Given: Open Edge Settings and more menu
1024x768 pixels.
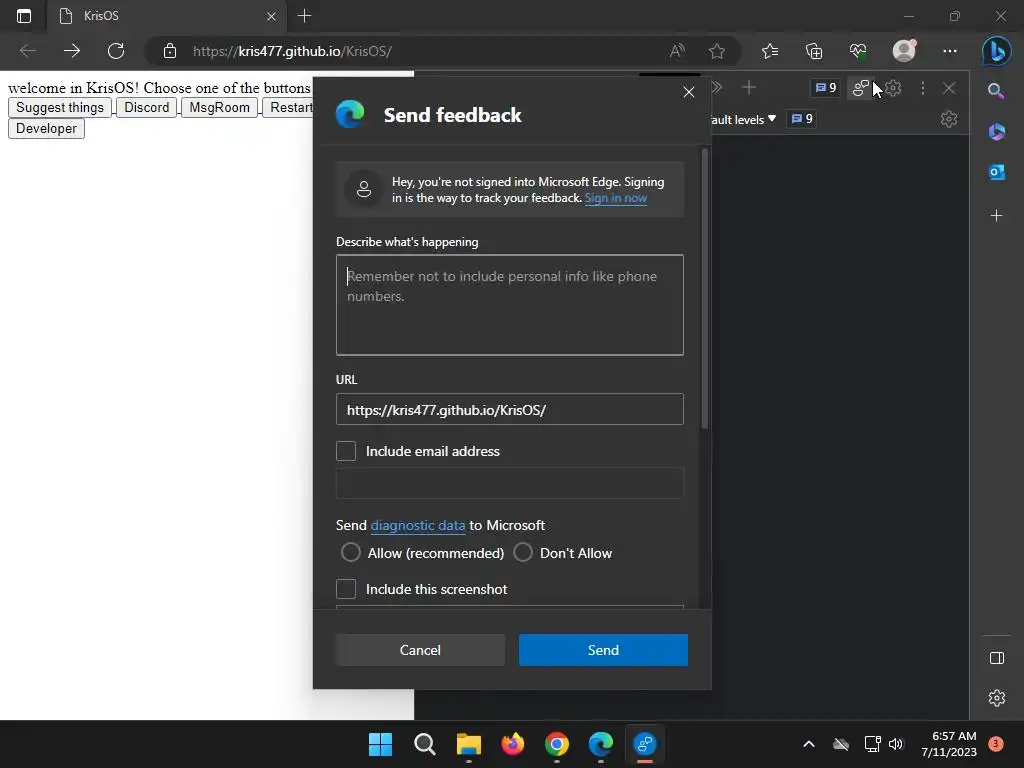Looking at the screenshot, I should (950, 51).
